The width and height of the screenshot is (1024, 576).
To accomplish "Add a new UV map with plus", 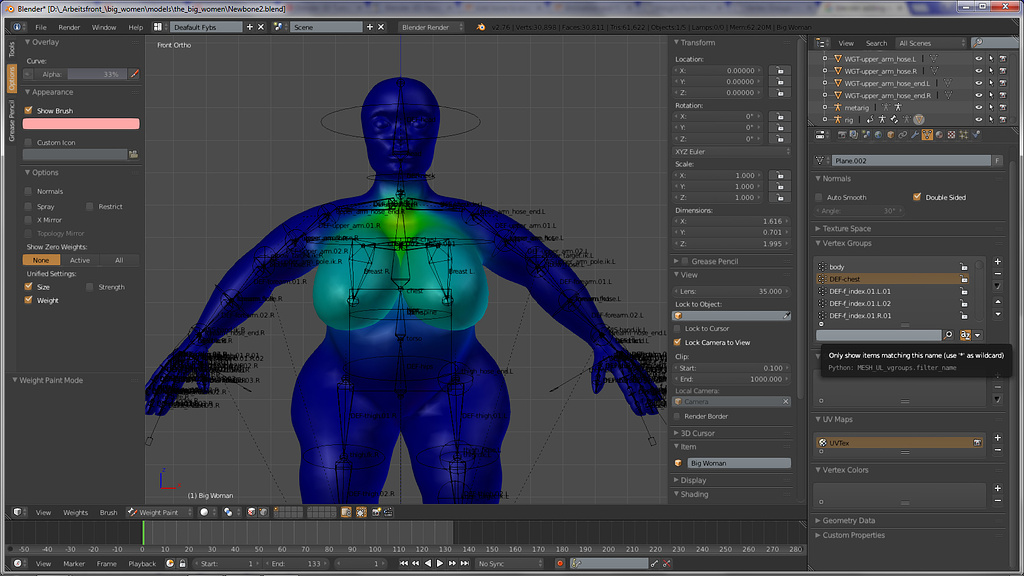I will 997,438.
